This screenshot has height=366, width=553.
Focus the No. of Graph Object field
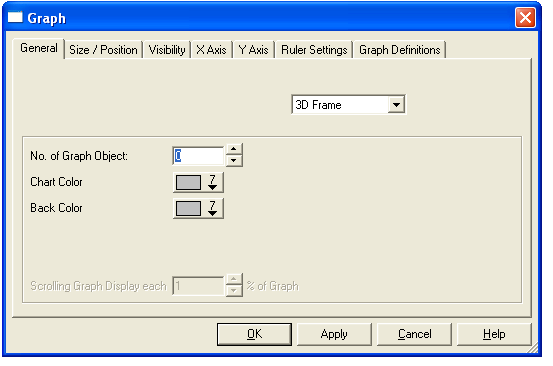(x=199, y=155)
